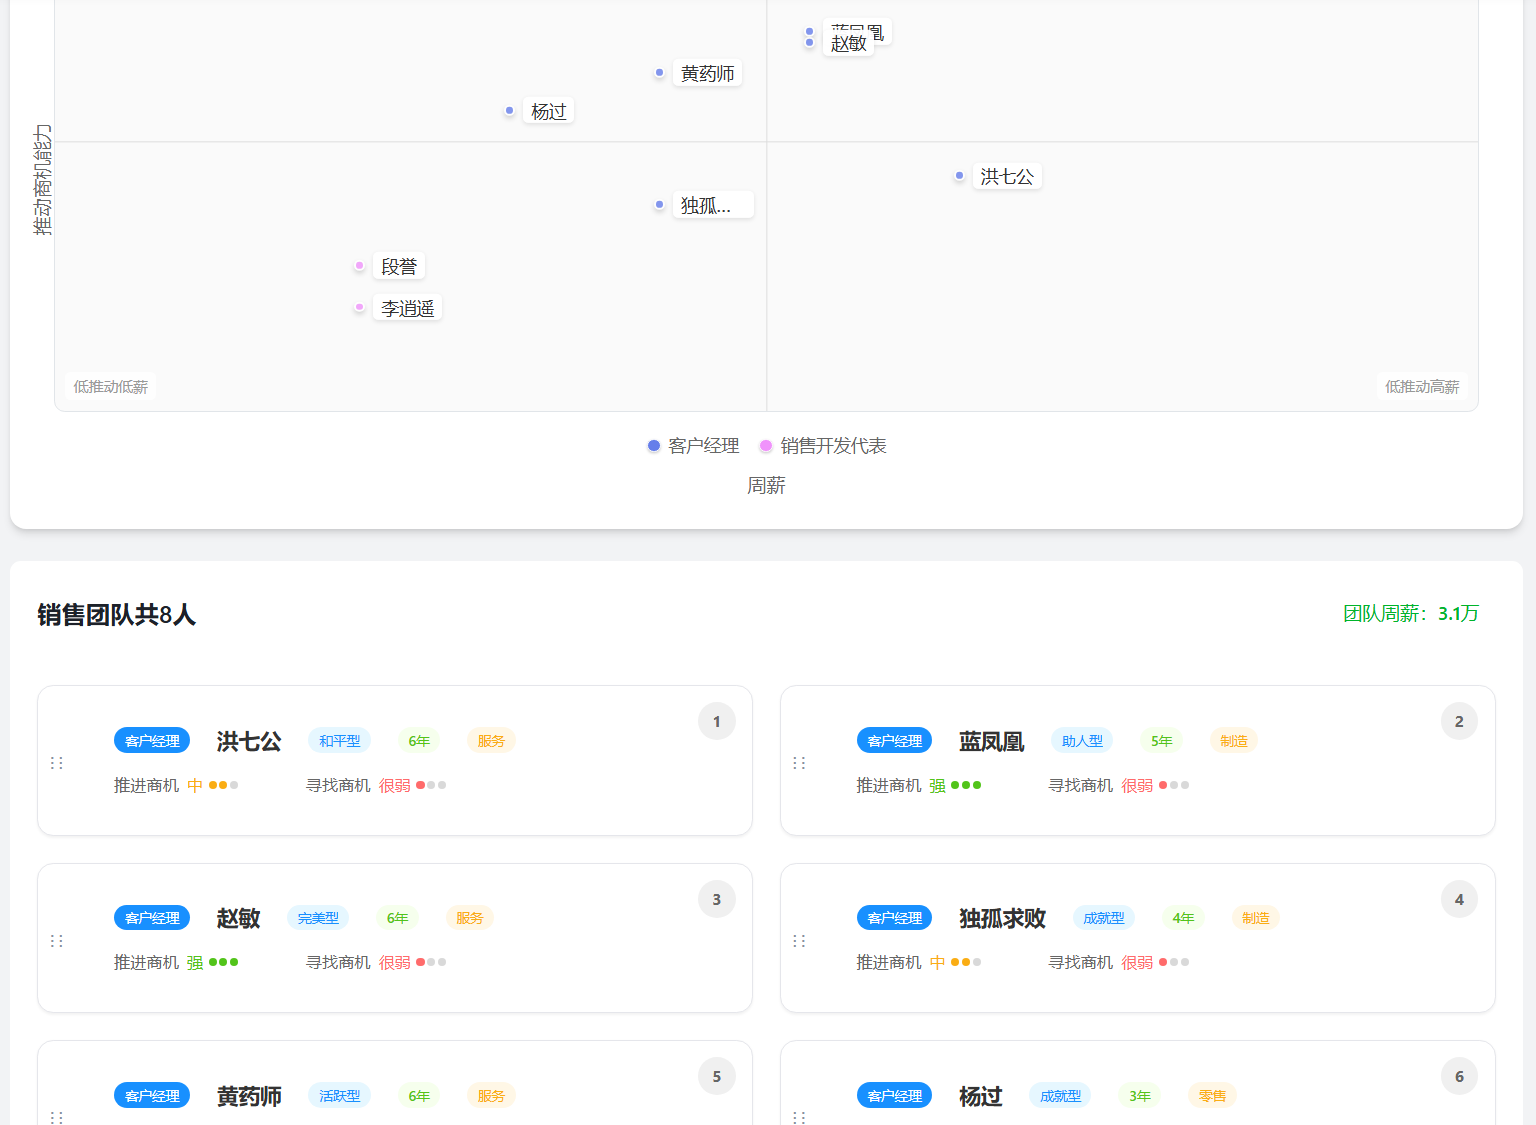Click rank badge number 1

pos(716,721)
